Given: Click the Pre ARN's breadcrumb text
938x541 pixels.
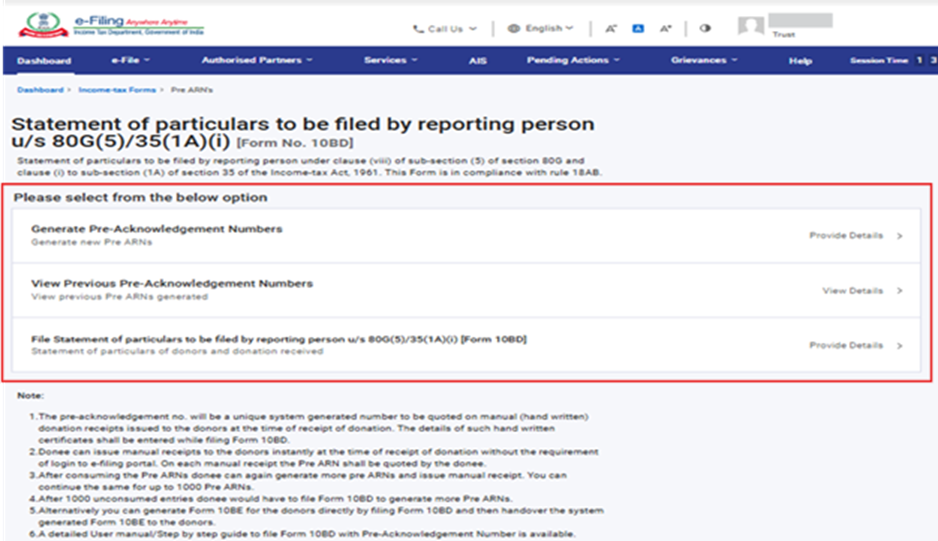Looking at the screenshot, I should coord(191,90).
